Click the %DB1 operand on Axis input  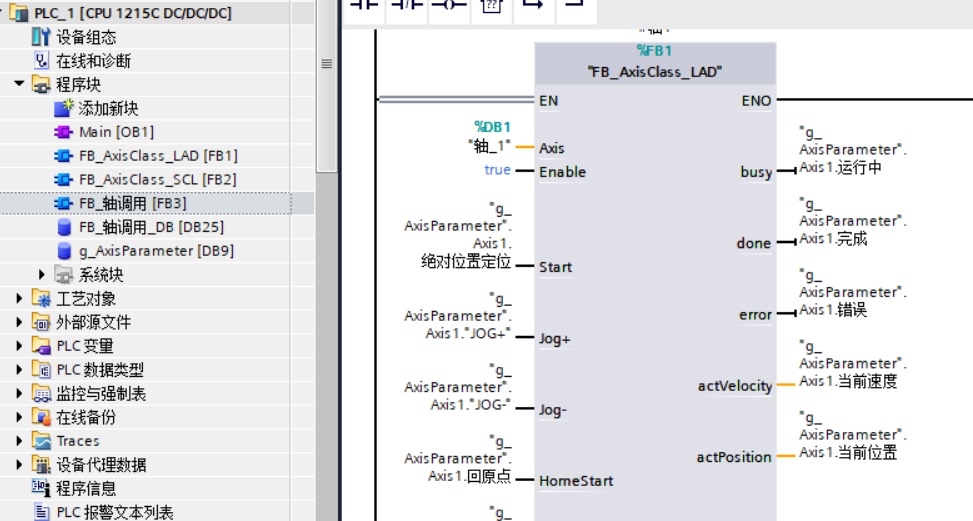click(493, 127)
